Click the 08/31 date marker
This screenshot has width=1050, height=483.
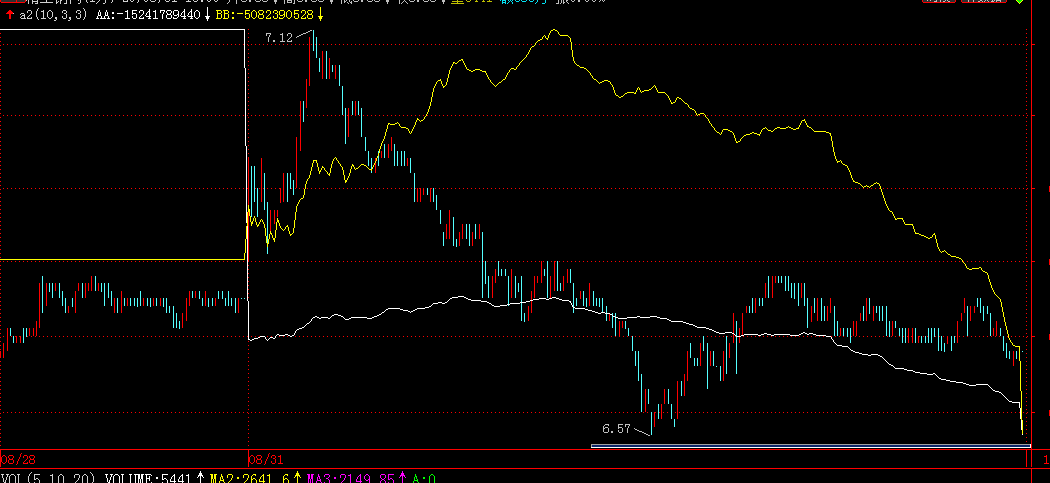[266, 460]
